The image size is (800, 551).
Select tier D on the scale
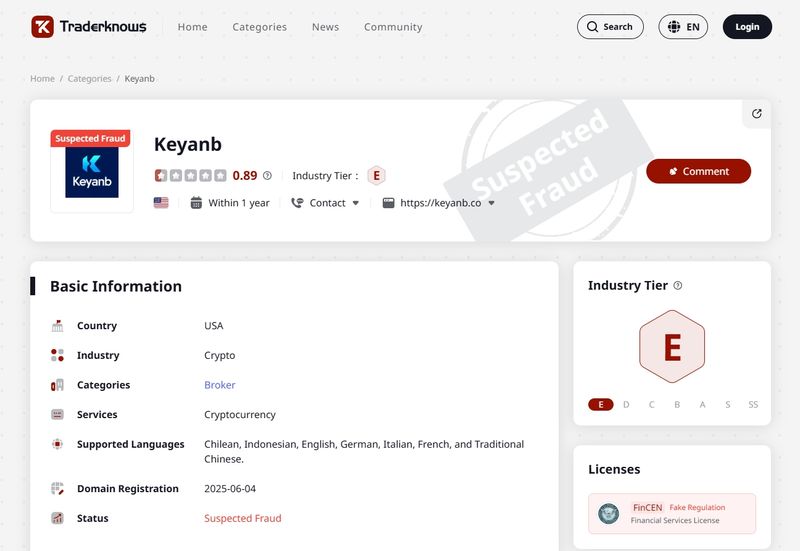coord(626,405)
